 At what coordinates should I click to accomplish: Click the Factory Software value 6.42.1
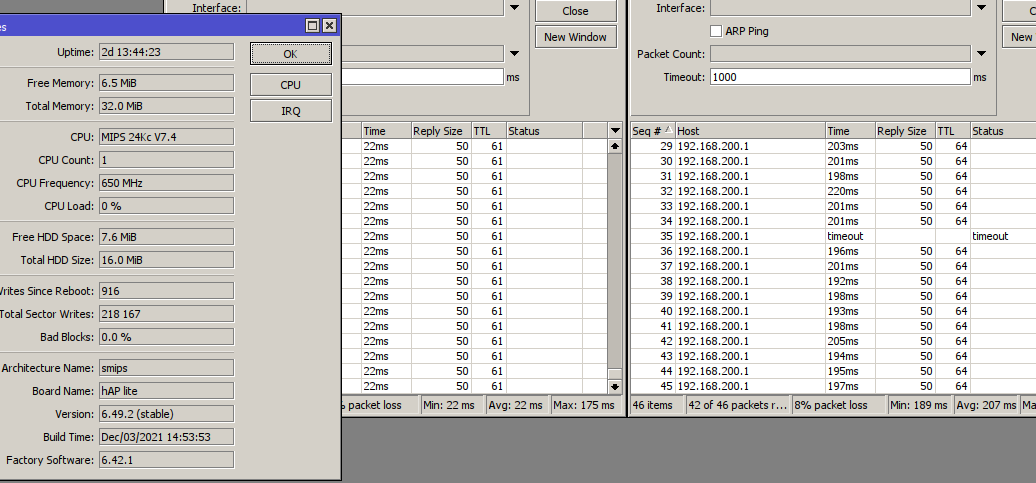166,460
